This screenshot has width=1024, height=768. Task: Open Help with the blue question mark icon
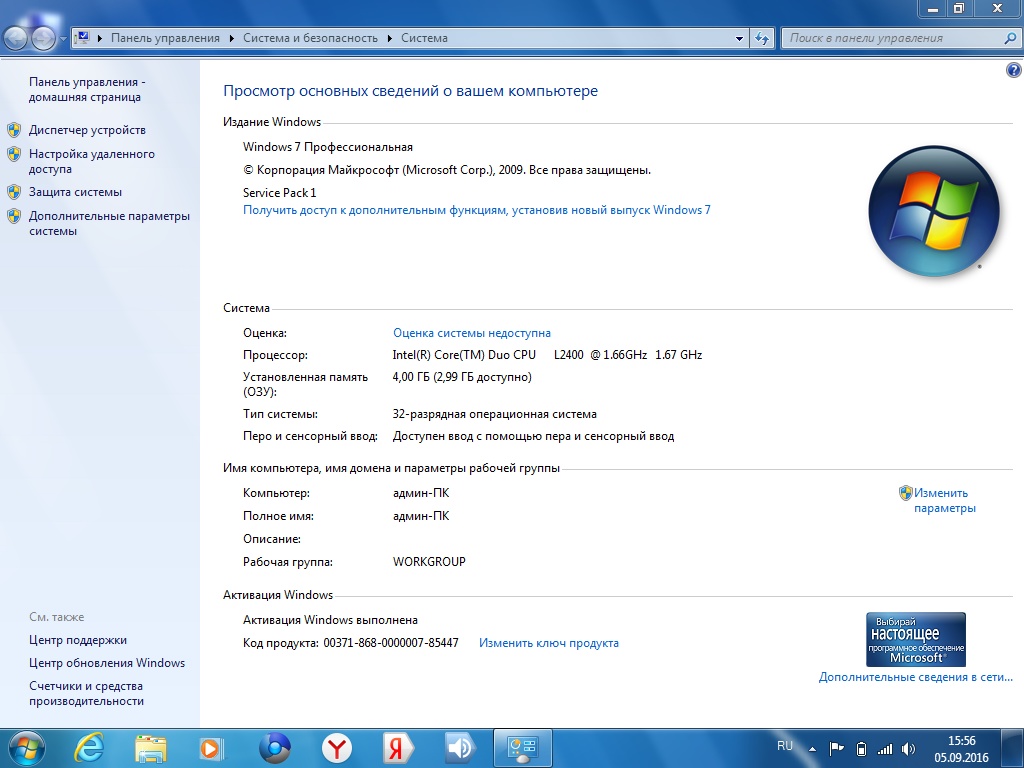pyautogui.click(x=1014, y=70)
